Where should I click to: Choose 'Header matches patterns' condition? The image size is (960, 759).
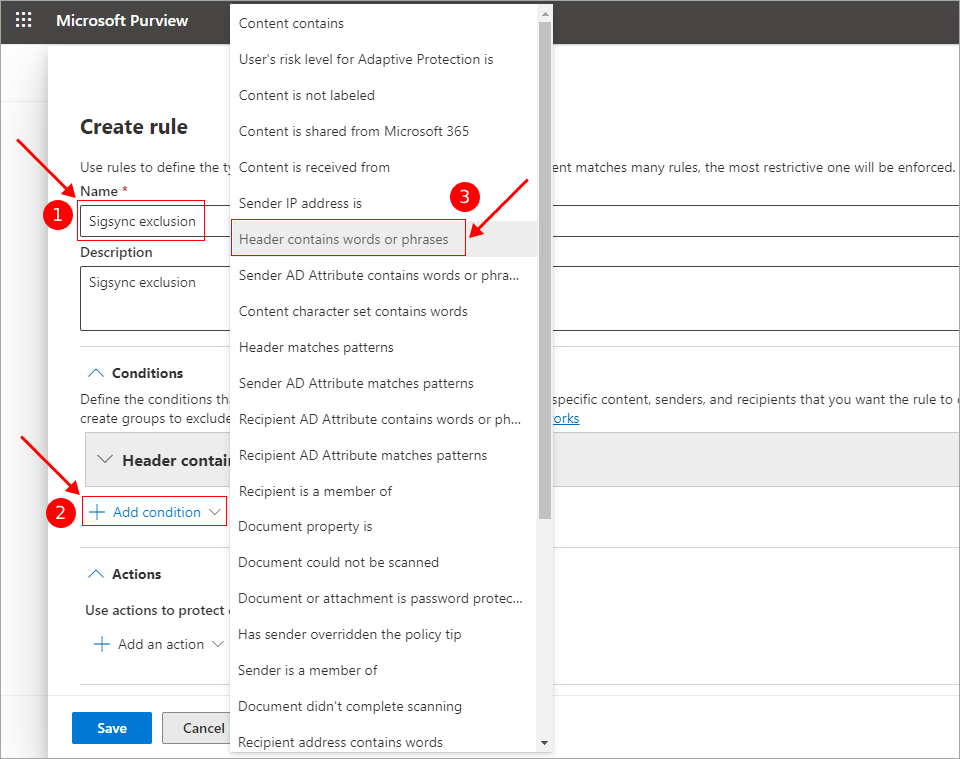click(x=384, y=348)
